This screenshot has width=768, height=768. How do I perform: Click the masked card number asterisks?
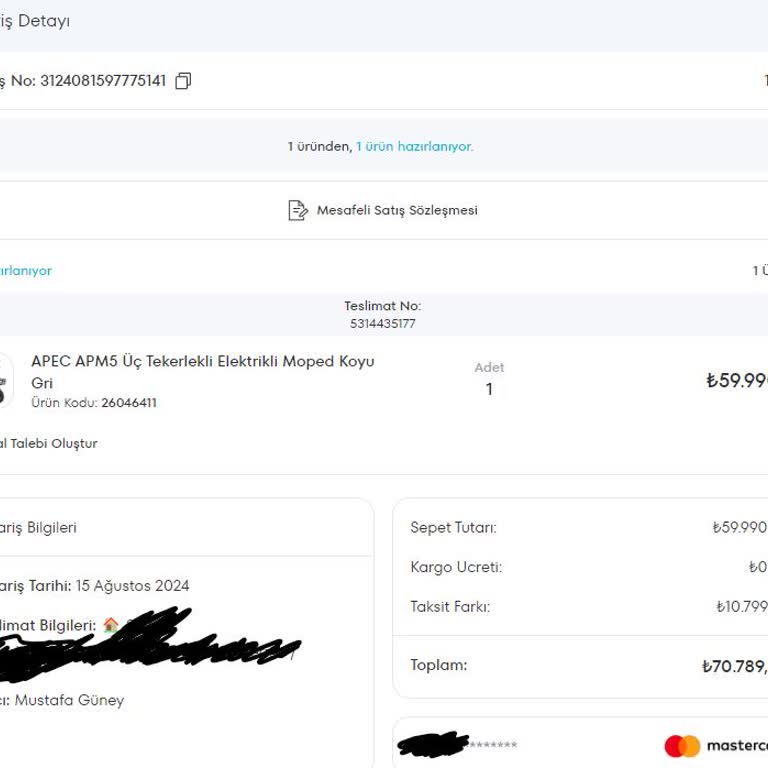coord(493,745)
